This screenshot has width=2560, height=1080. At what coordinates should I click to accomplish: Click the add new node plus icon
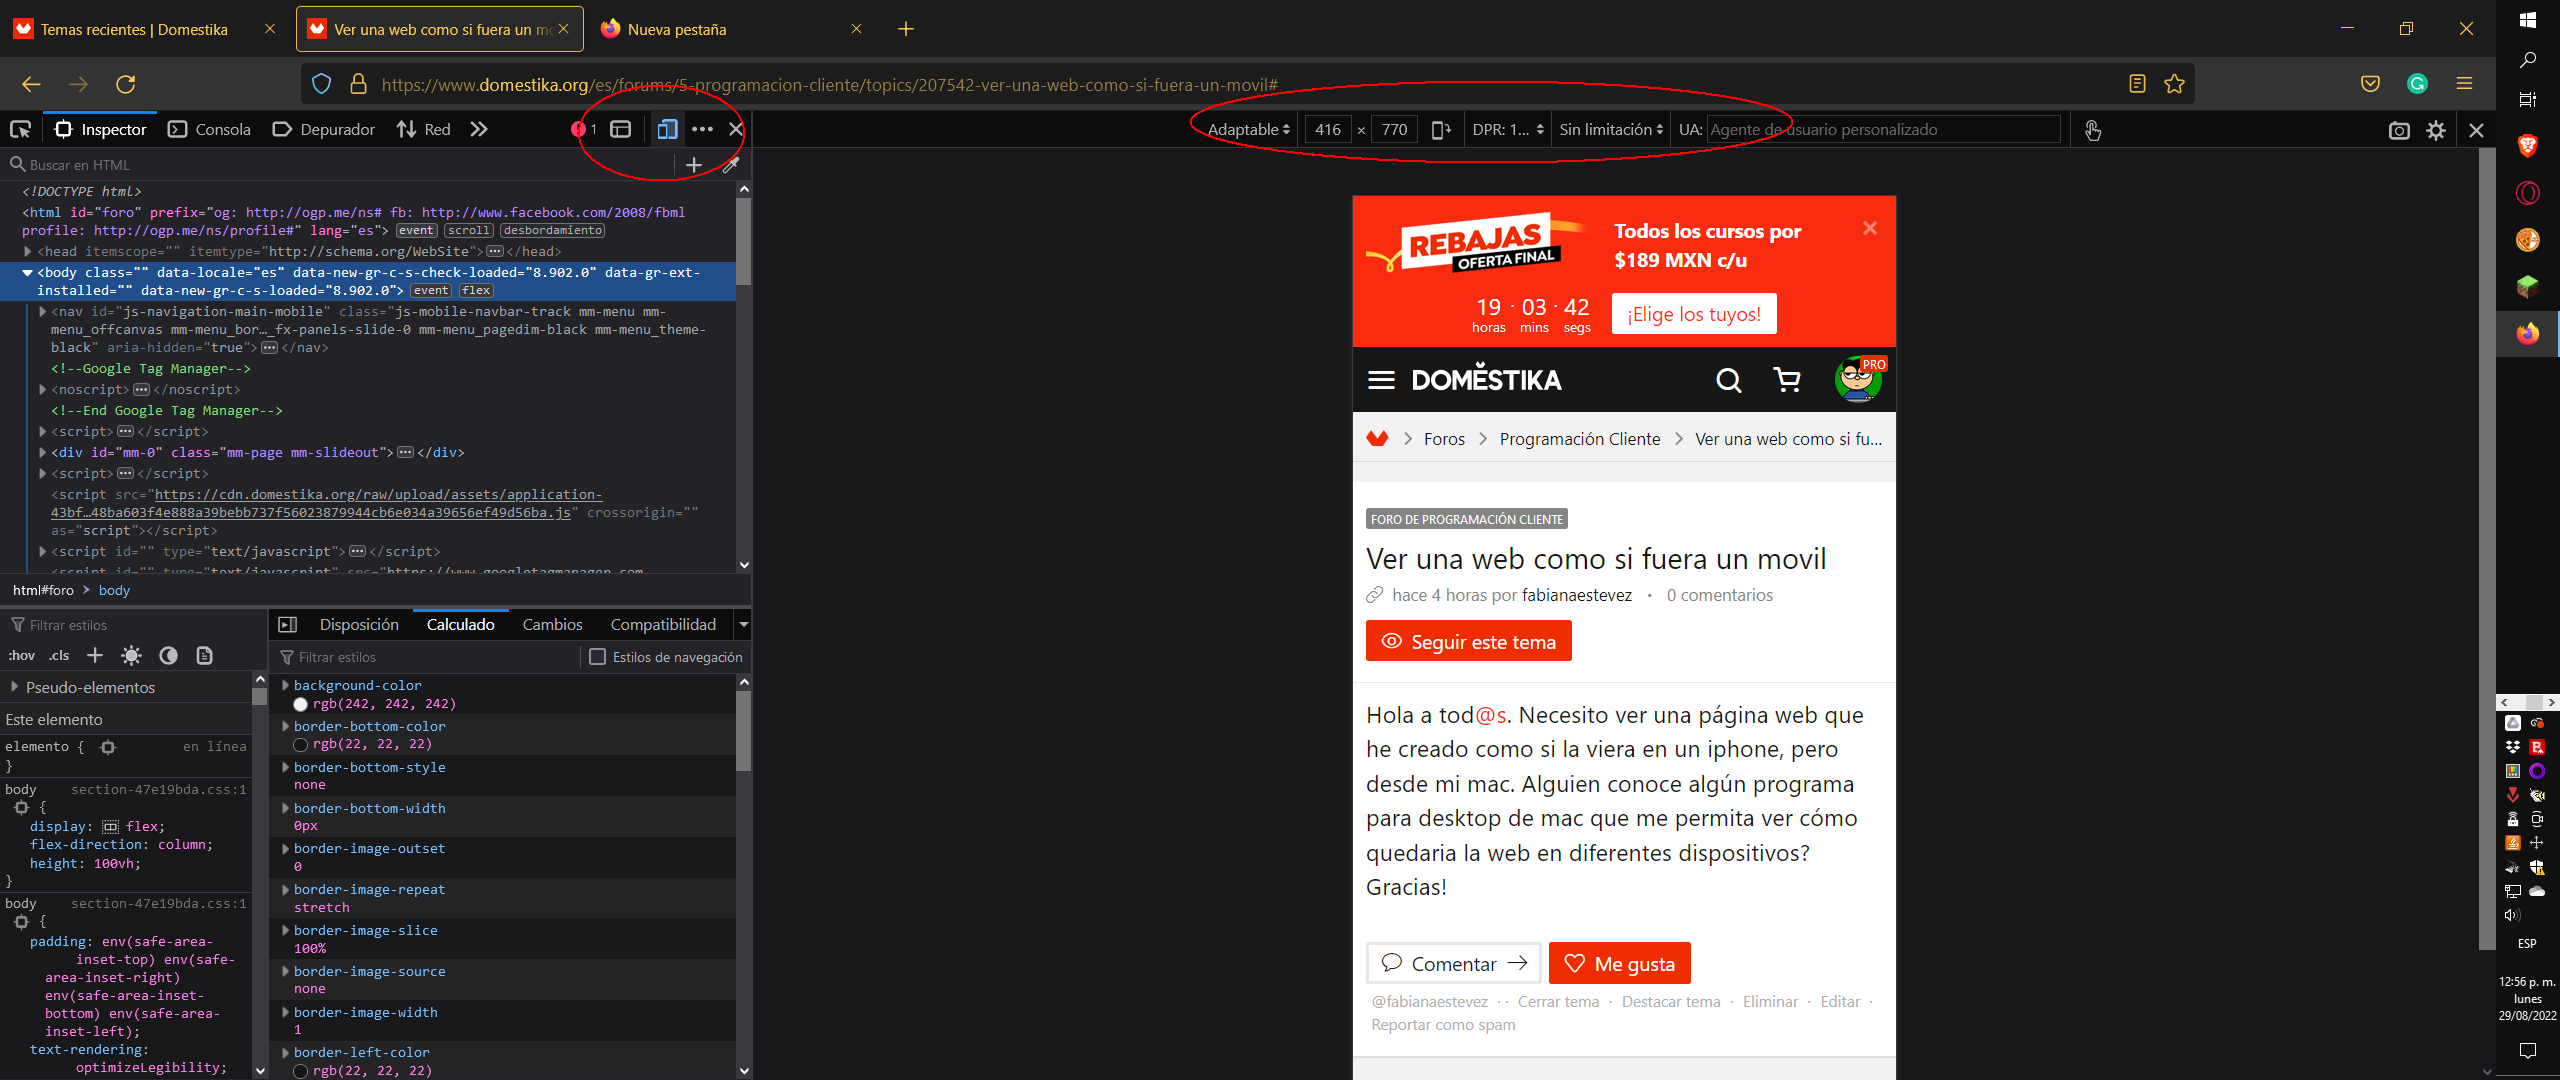694,165
